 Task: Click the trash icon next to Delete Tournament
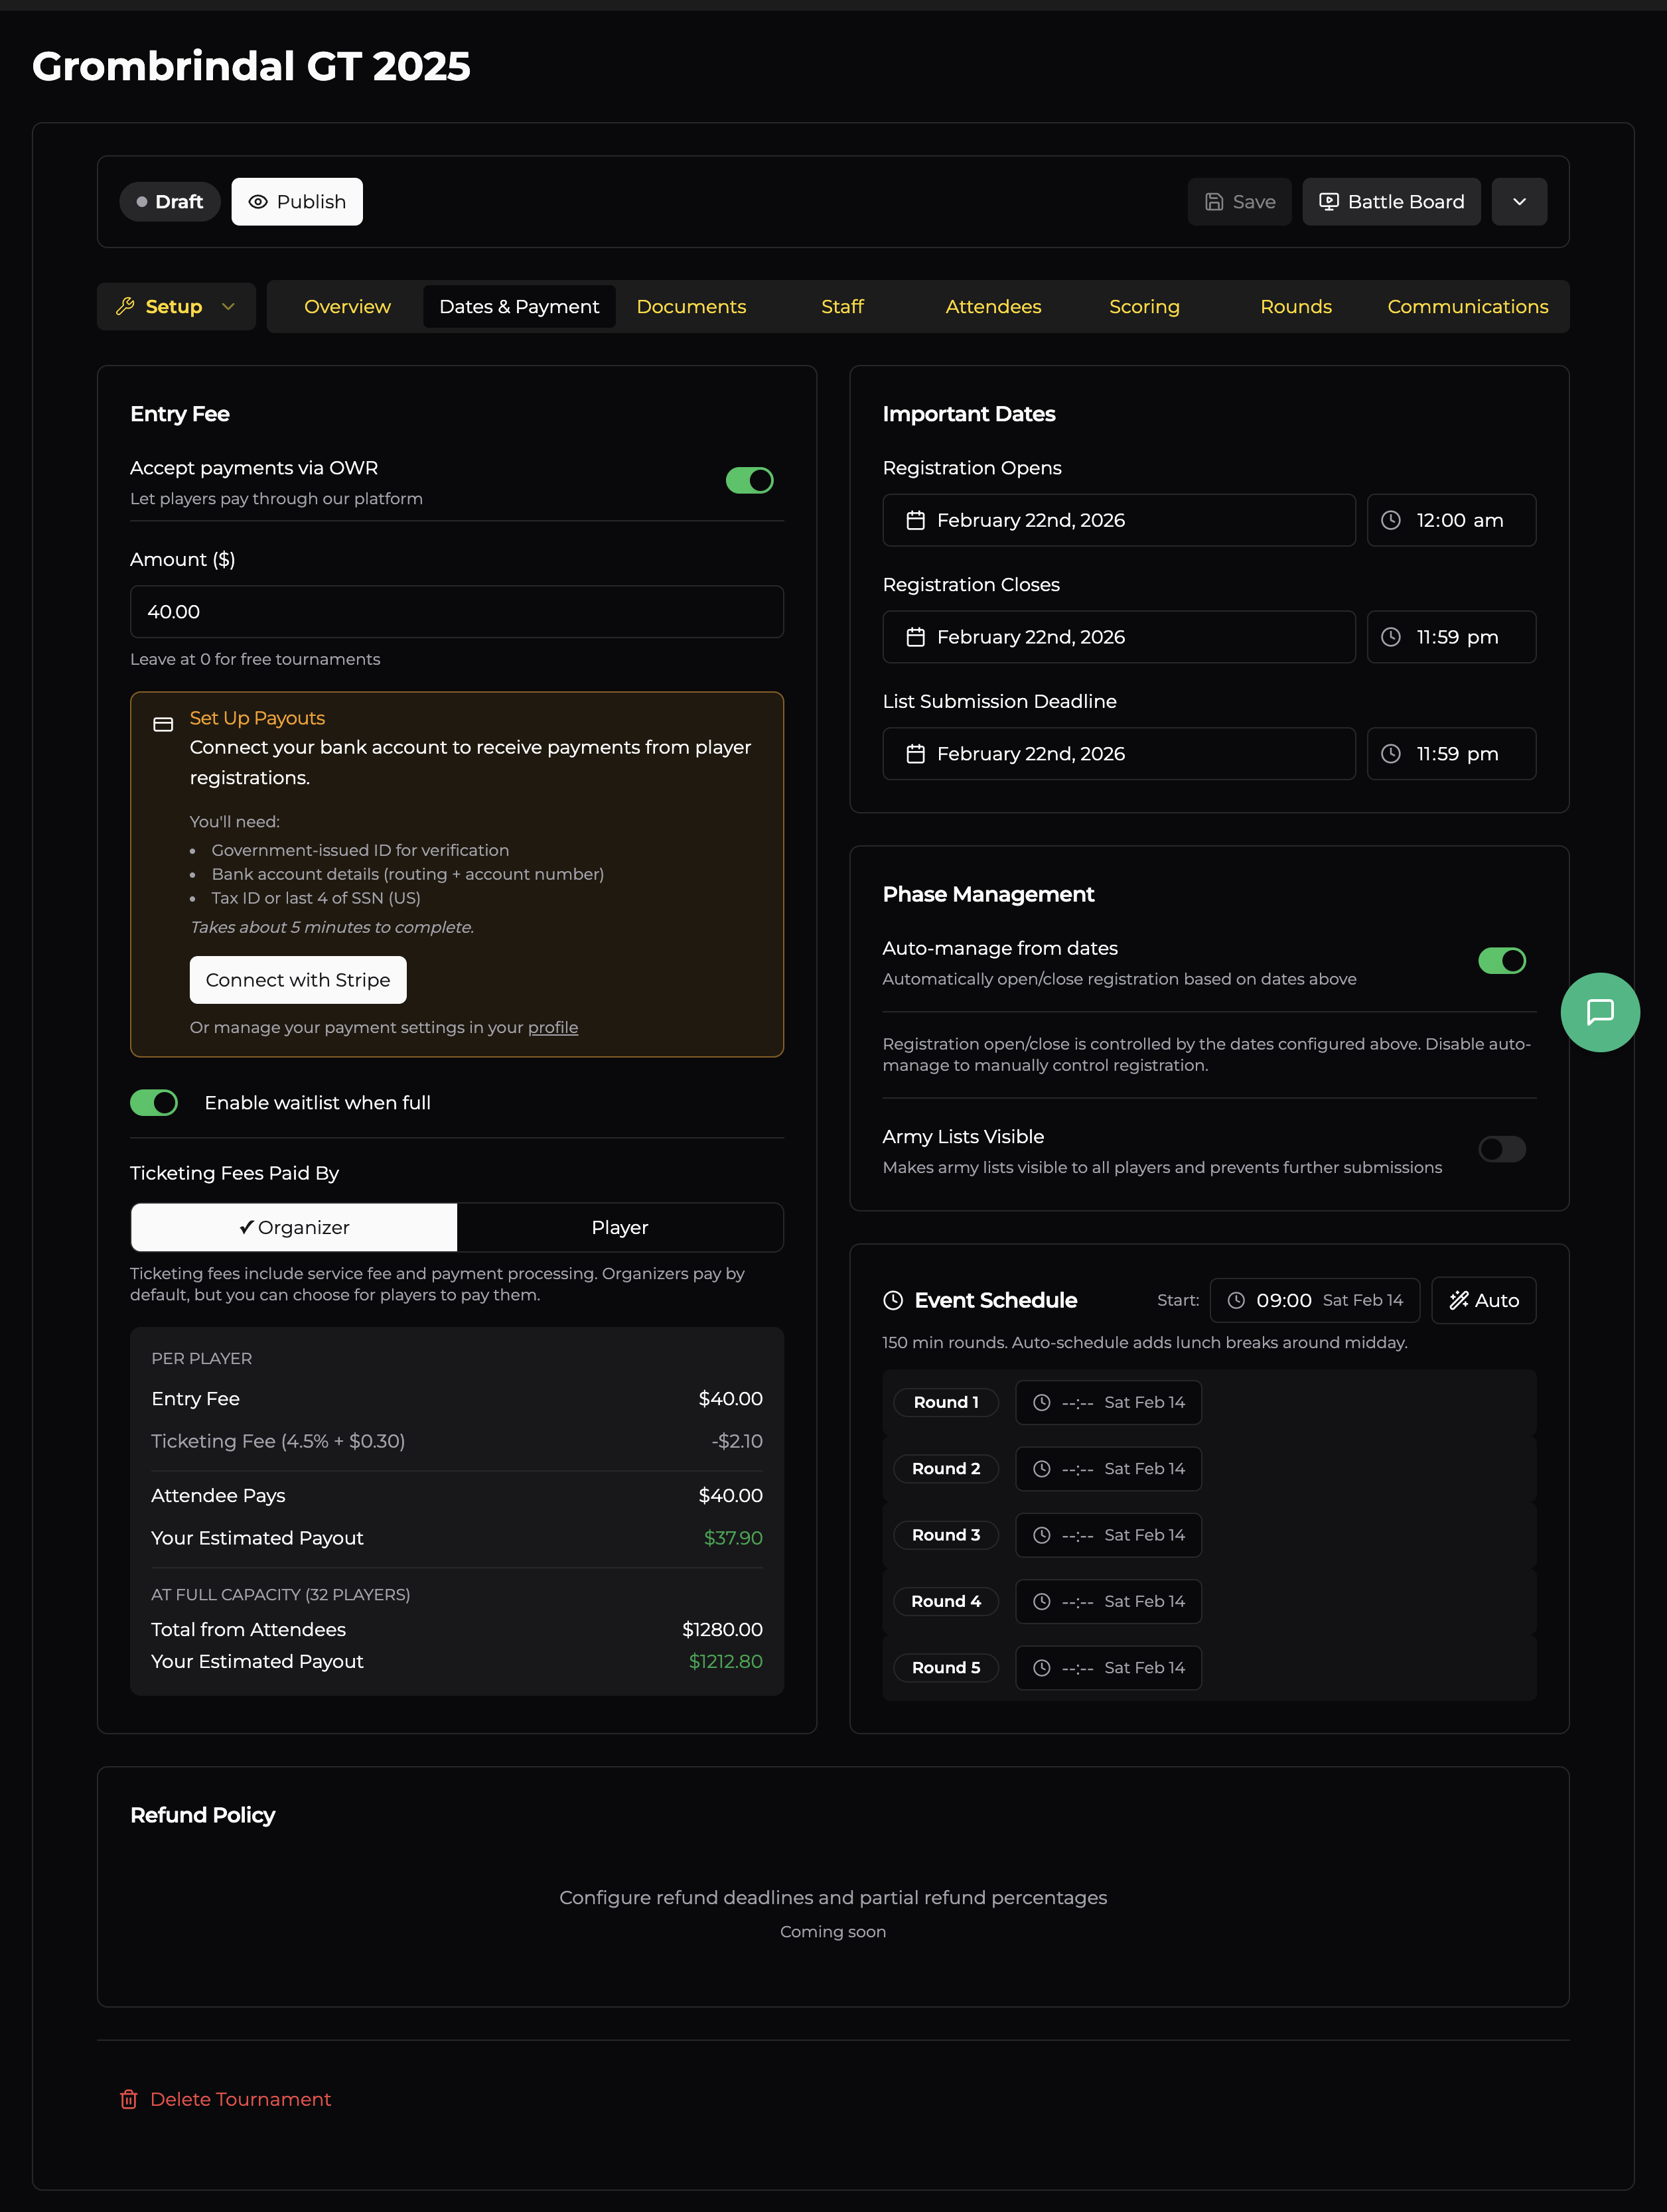(x=129, y=2099)
